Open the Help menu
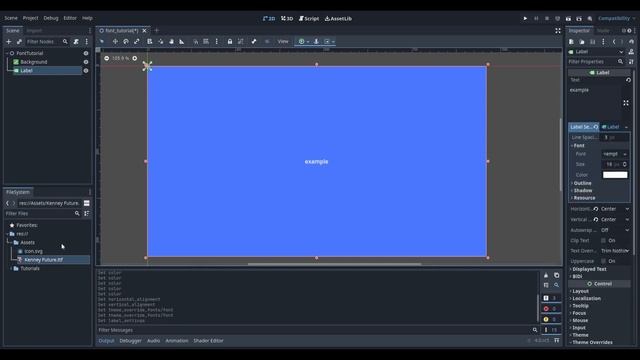640x360 pixels. coord(87,18)
